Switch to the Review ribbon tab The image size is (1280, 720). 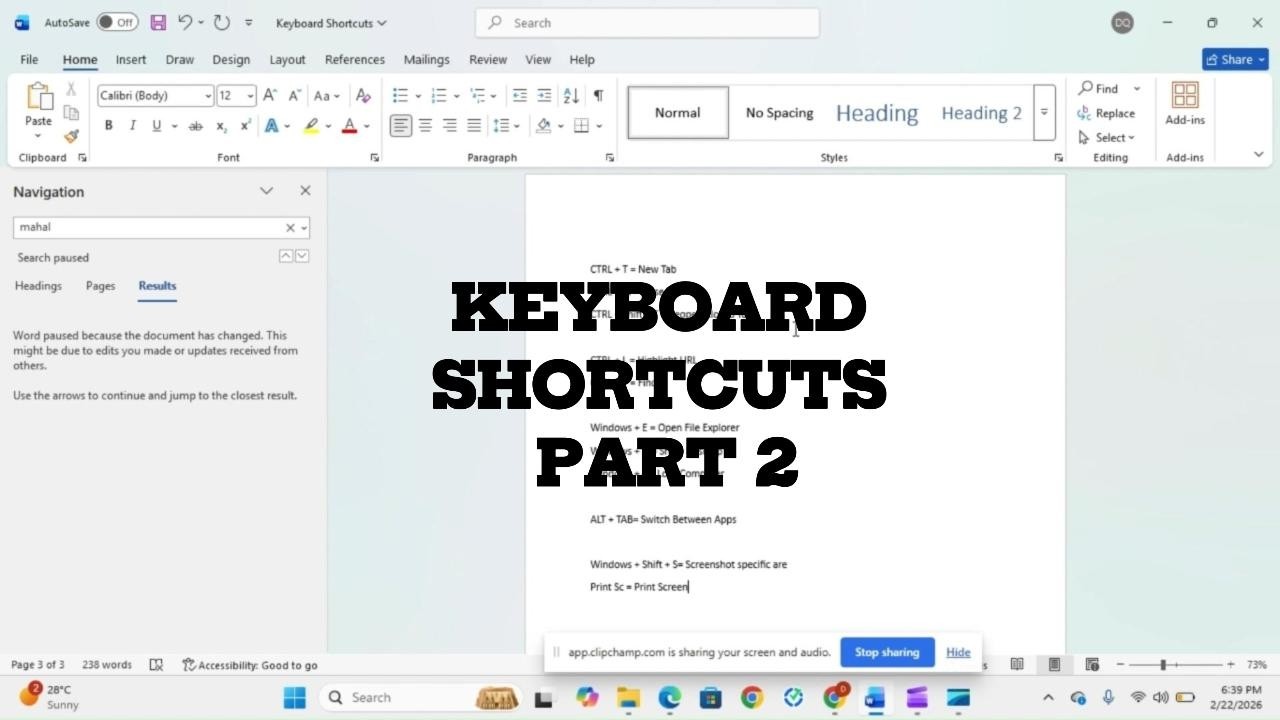coord(488,59)
